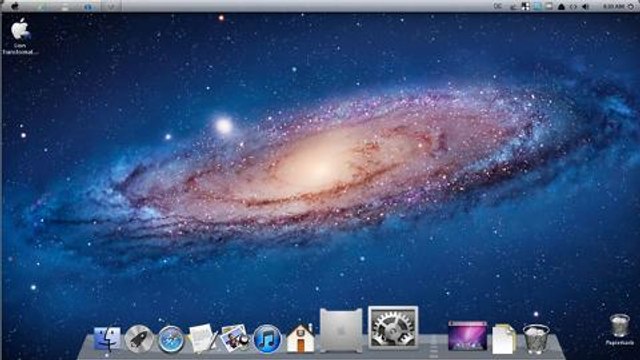Select the Papierkorb desktop trash icon
Viewport: 640px width, 360px height.
click(620, 329)
